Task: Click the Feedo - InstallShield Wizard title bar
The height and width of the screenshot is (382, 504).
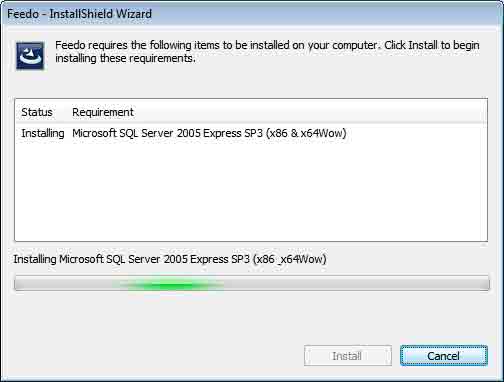Action: tap(252, 14)
